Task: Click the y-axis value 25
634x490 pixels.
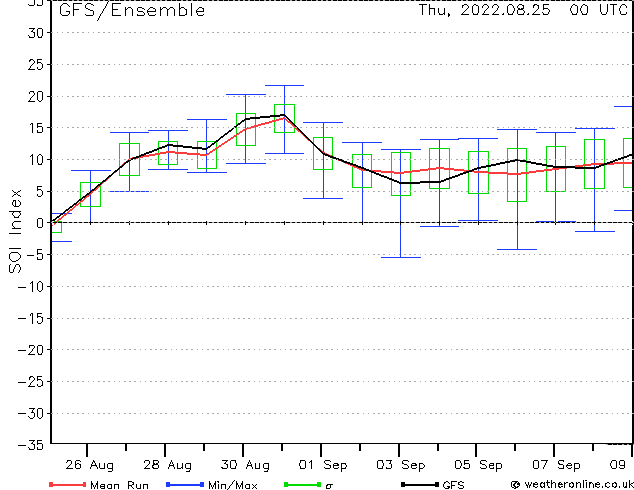Action: click(x=36, y=65)
